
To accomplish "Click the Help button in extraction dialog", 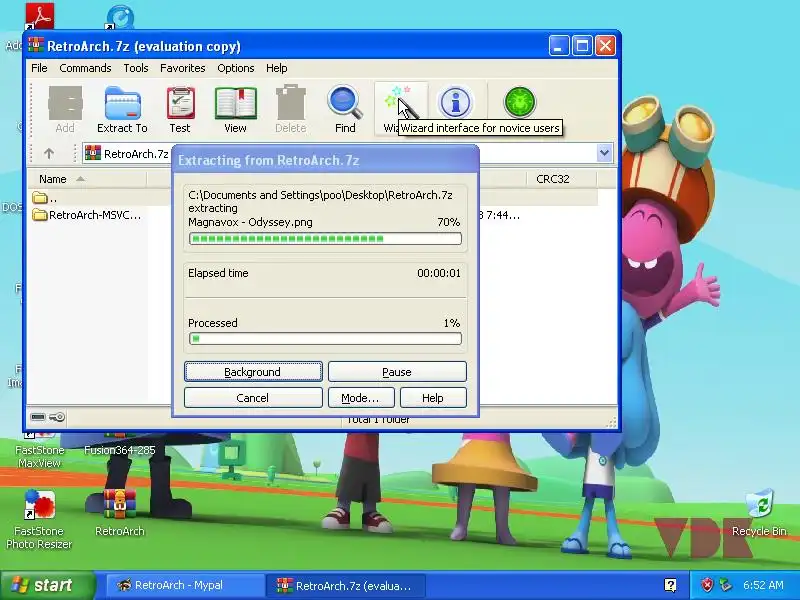I will (x=433, y=397).
